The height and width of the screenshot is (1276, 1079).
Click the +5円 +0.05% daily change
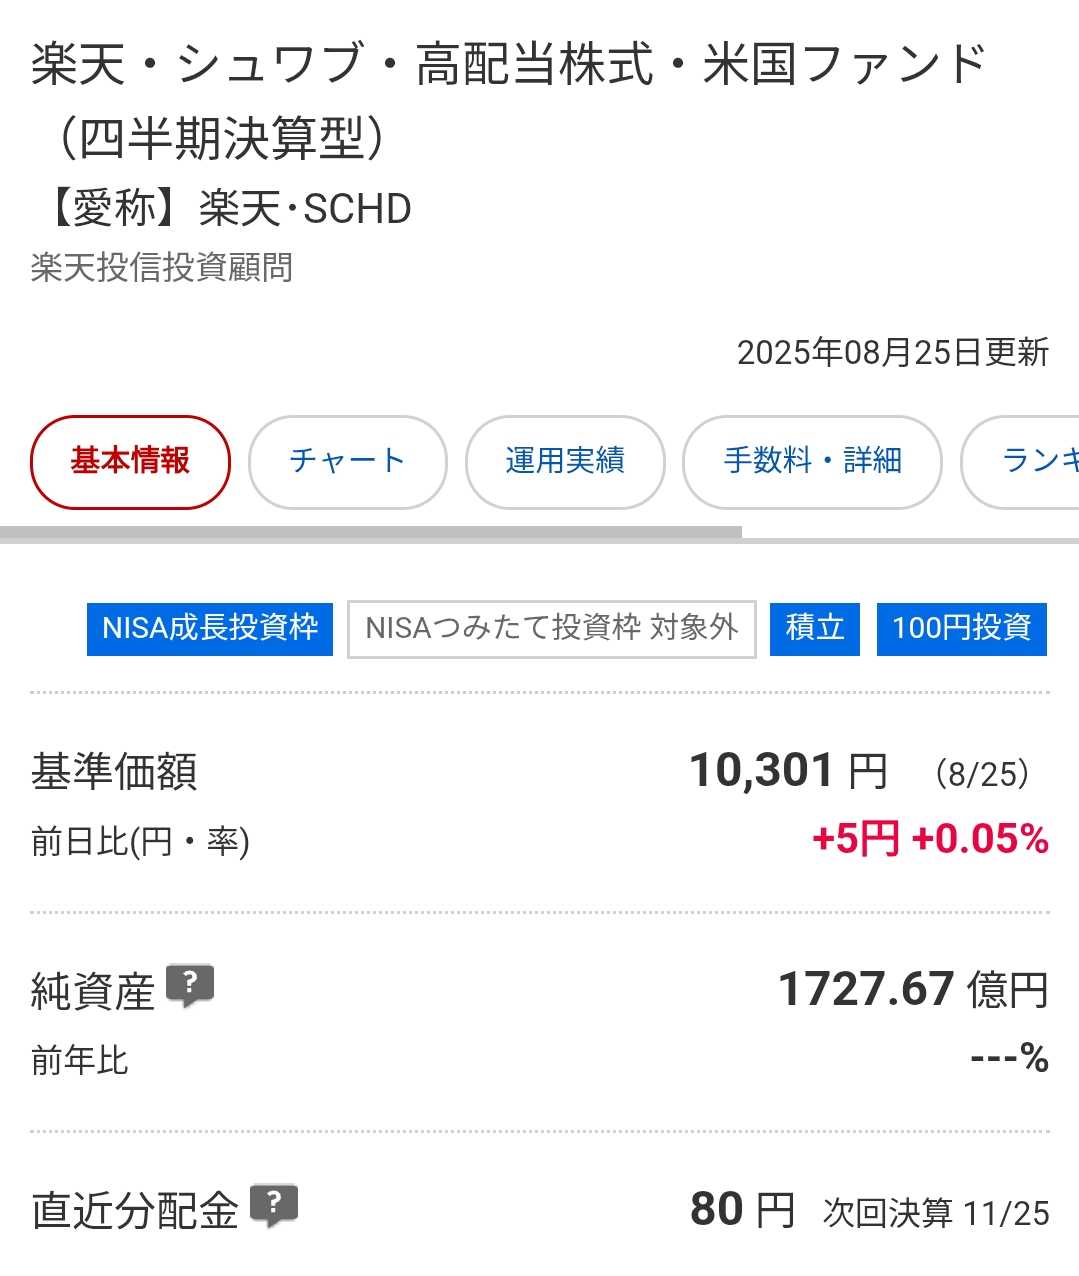point(929,838)
